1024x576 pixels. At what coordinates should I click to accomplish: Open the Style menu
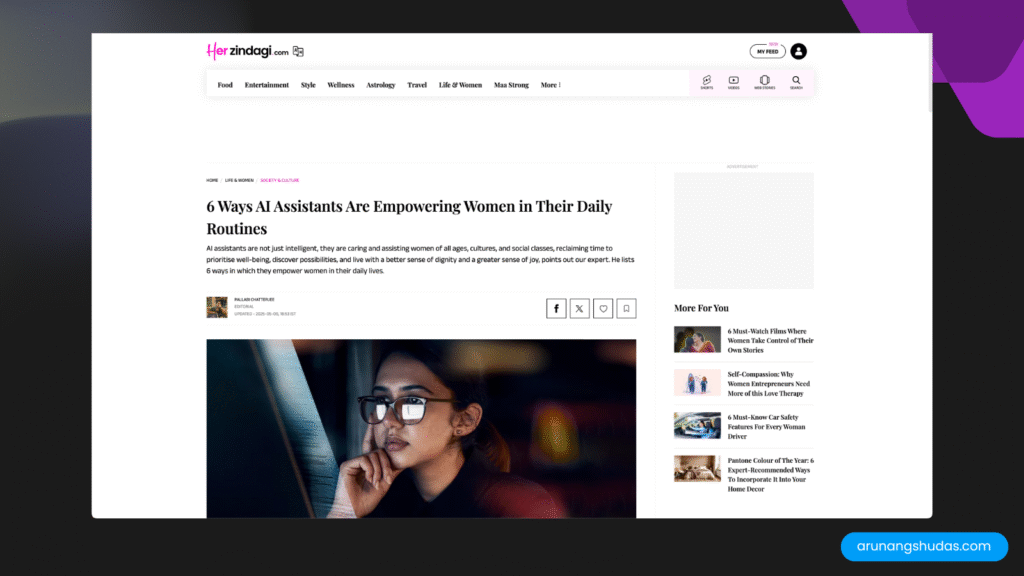tap(308, 85)
